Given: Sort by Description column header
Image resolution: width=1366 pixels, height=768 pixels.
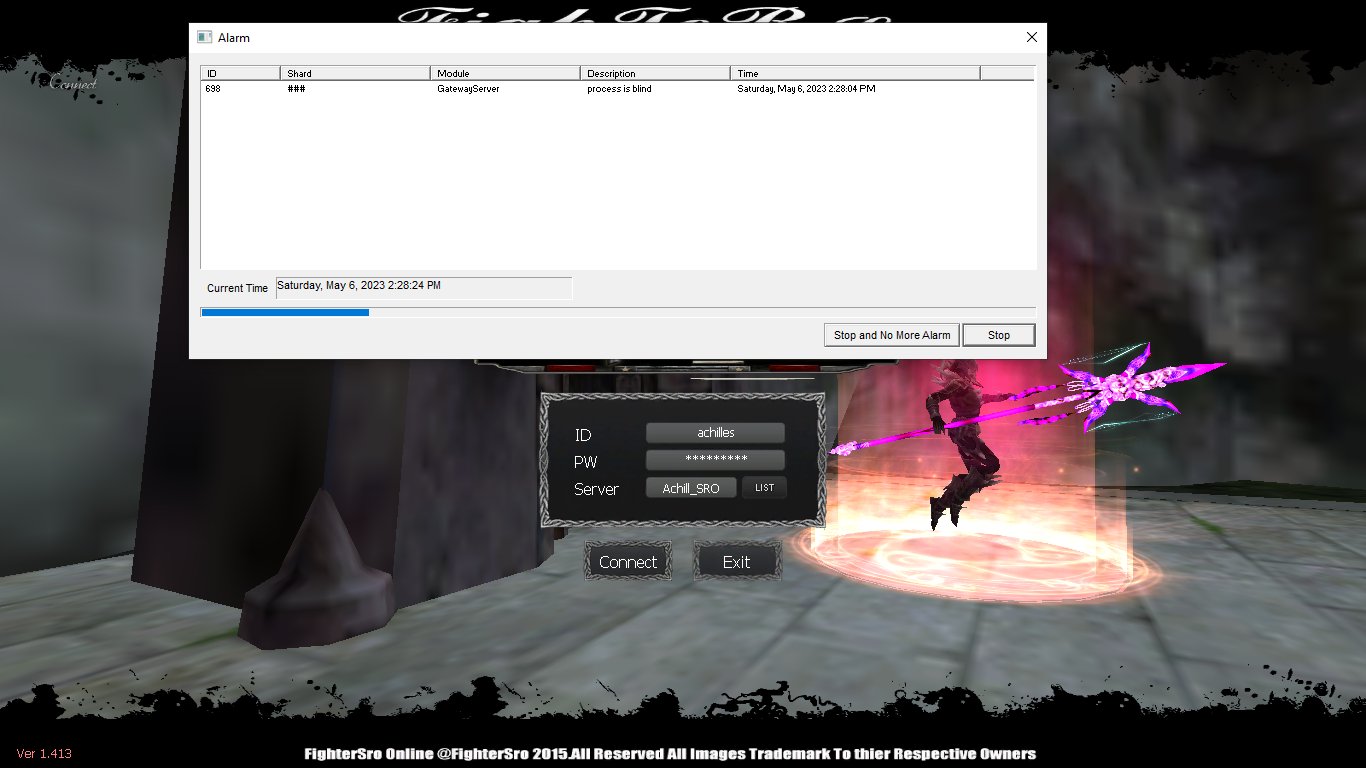Looking at the screenshot, I should point(656,73).
